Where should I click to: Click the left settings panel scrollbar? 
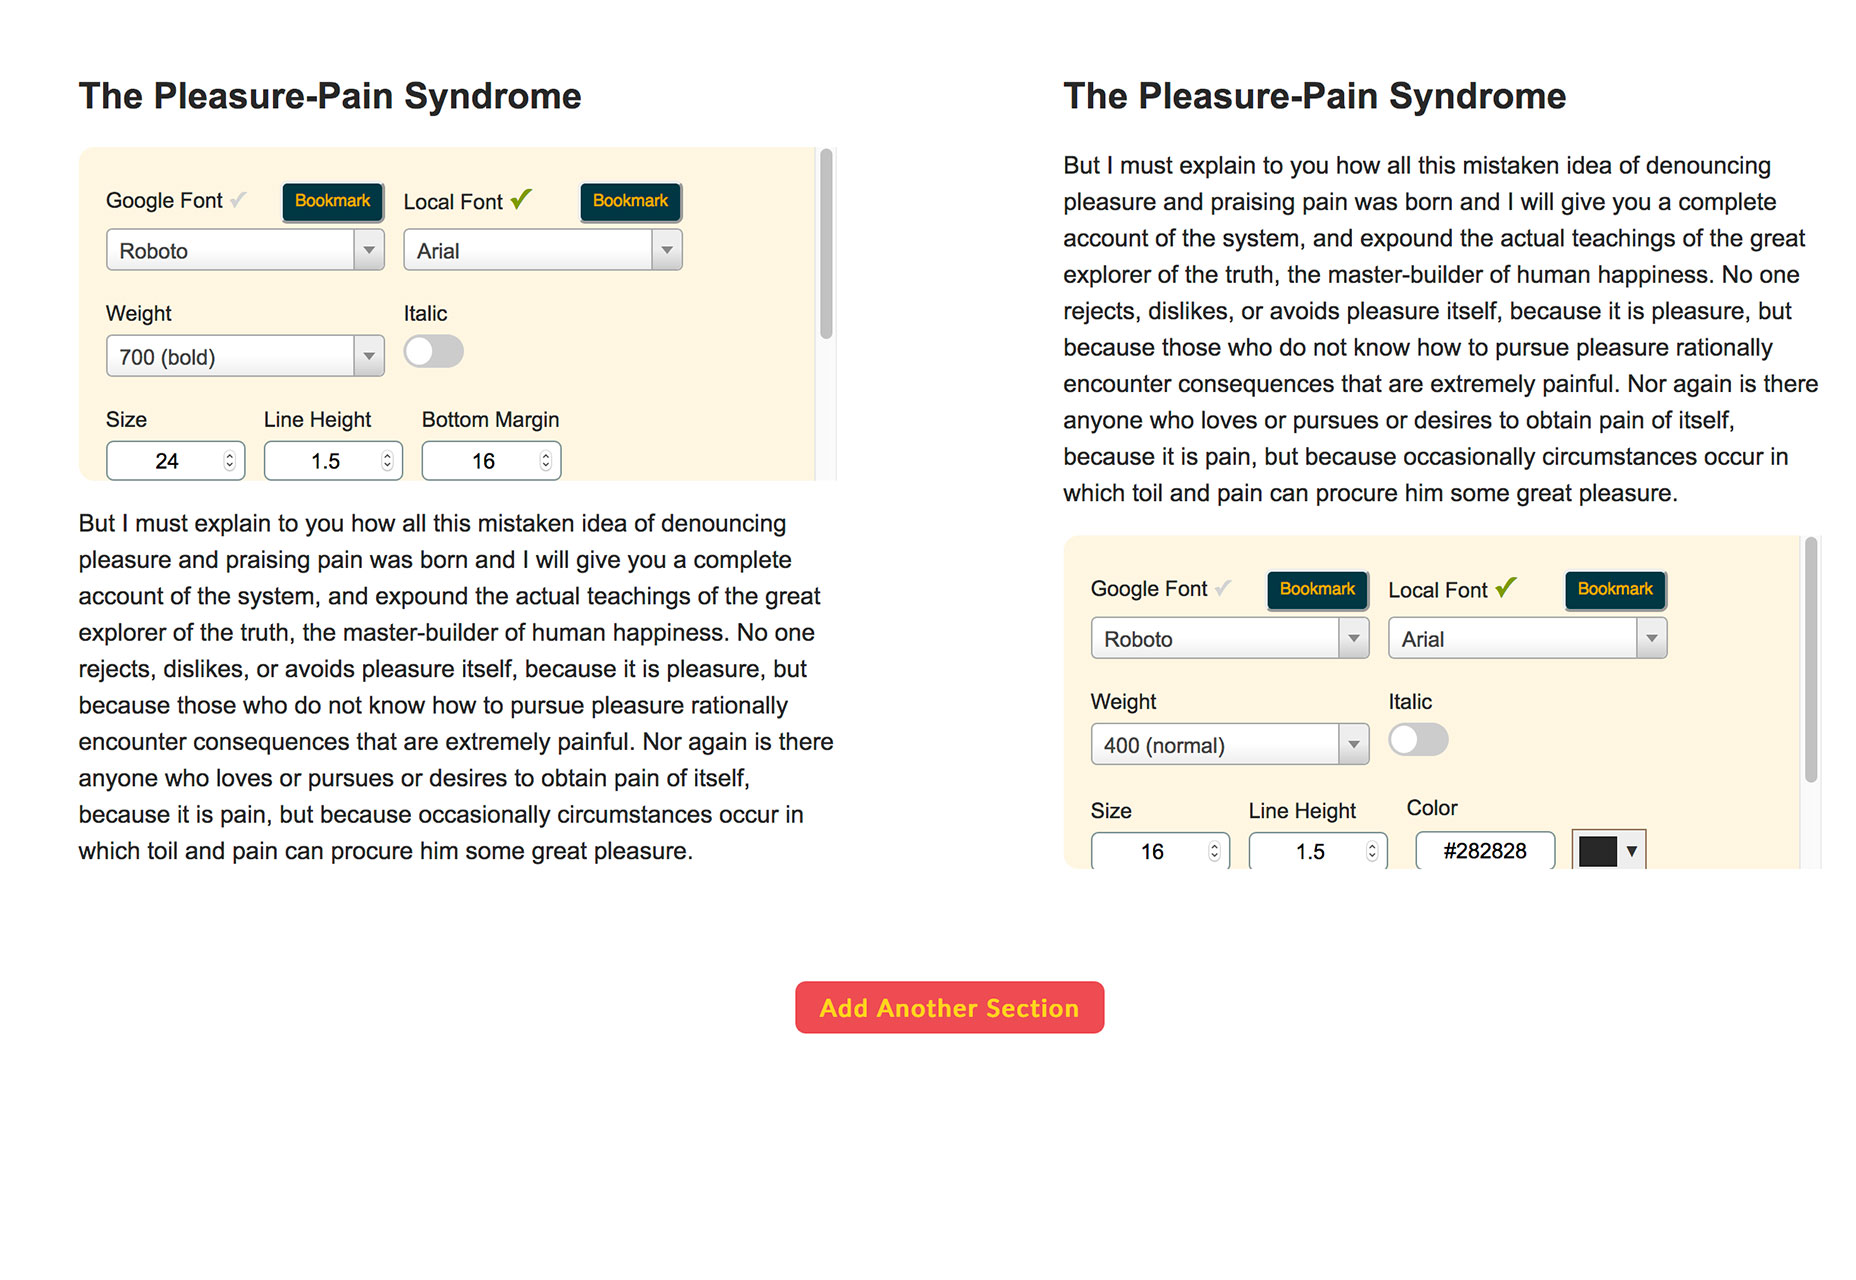[x=826, y=244]
